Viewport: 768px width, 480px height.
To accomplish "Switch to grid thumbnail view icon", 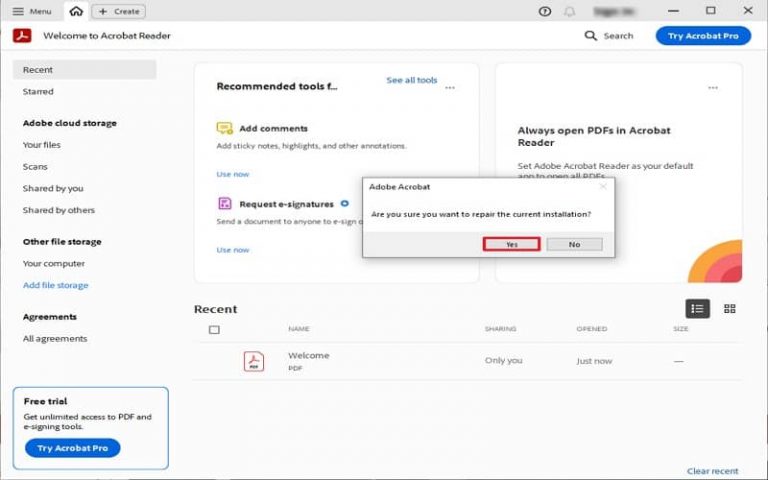I will pos(730,309).
